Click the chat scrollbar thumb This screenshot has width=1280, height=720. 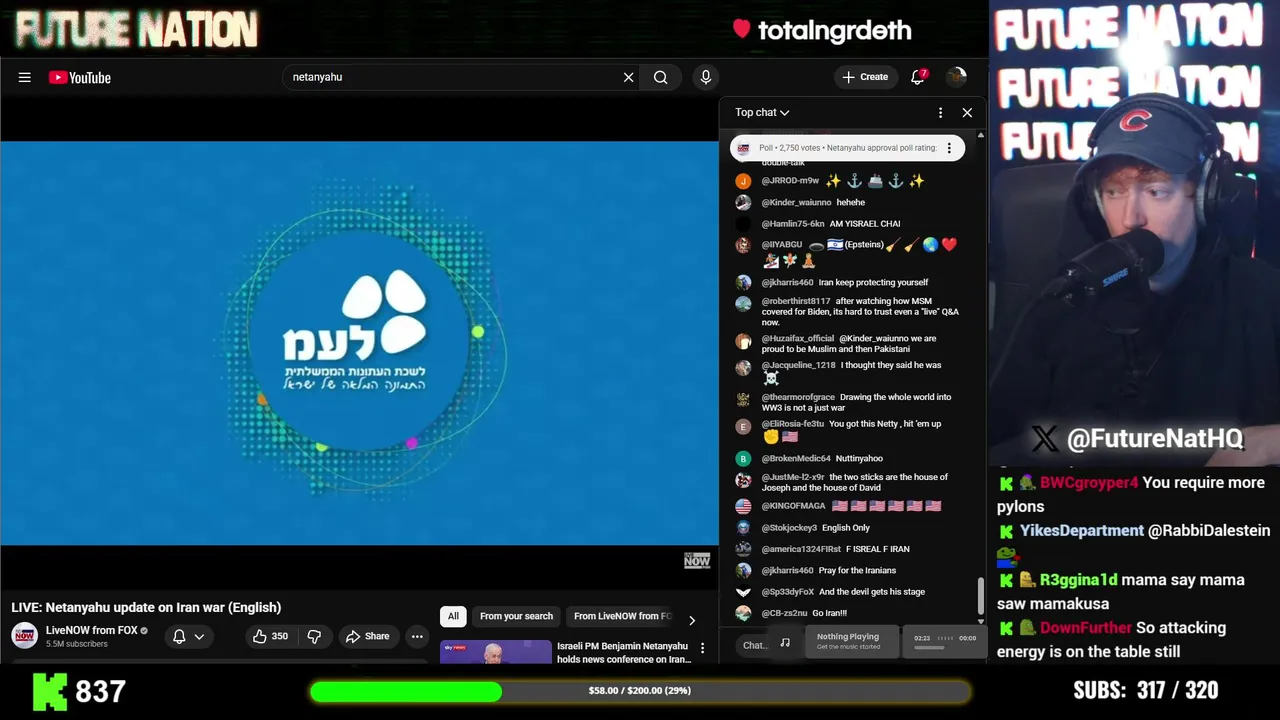pyautogui.click(x=980, y=596)
